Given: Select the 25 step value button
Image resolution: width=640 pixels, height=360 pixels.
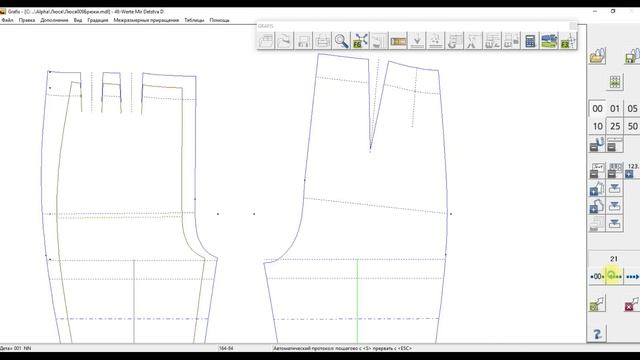Looking at the screenshot, I should (615, 126).
